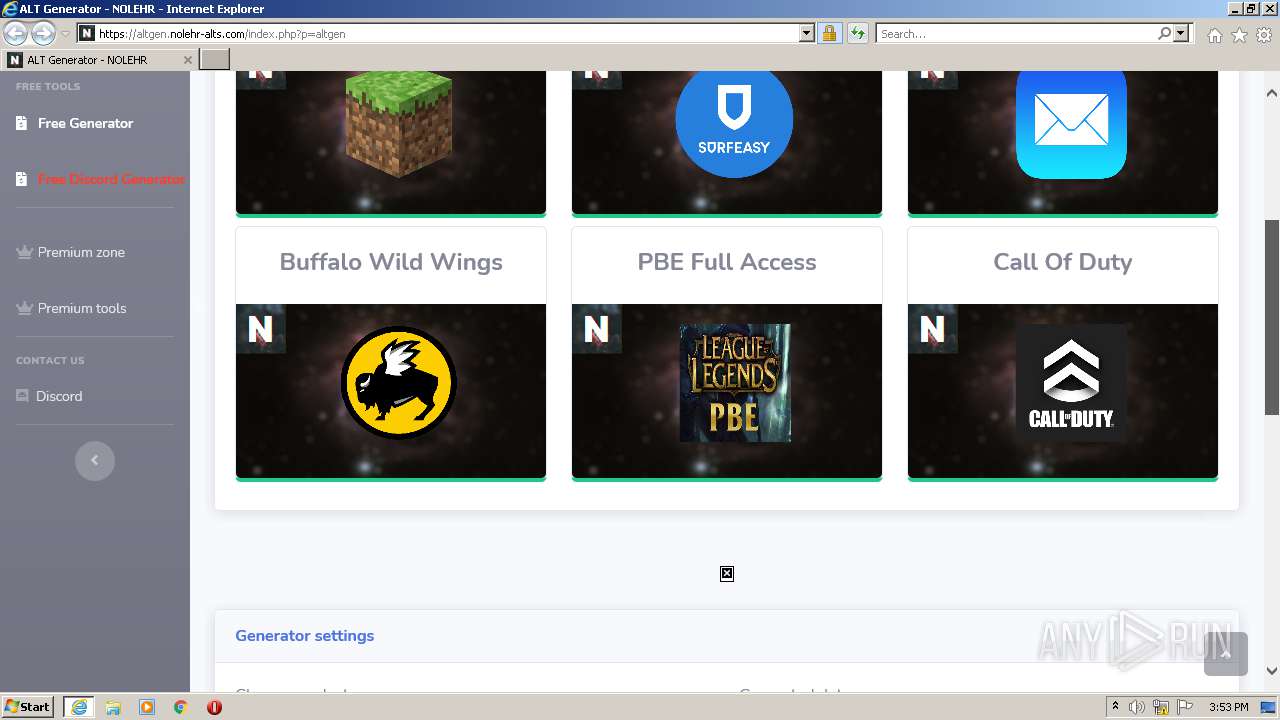Click the security lock icon
This screenshot has width=1280, height=720.
coord(829,34)
